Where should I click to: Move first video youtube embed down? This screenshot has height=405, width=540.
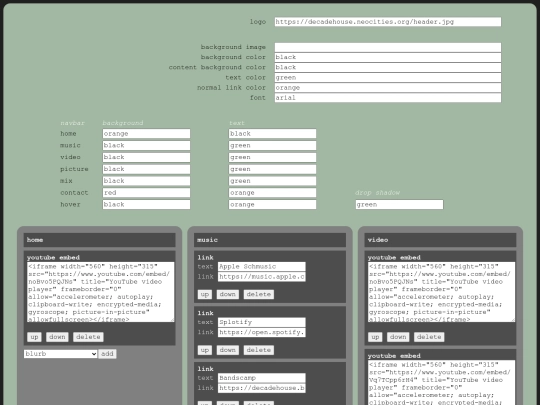[398, 337]
